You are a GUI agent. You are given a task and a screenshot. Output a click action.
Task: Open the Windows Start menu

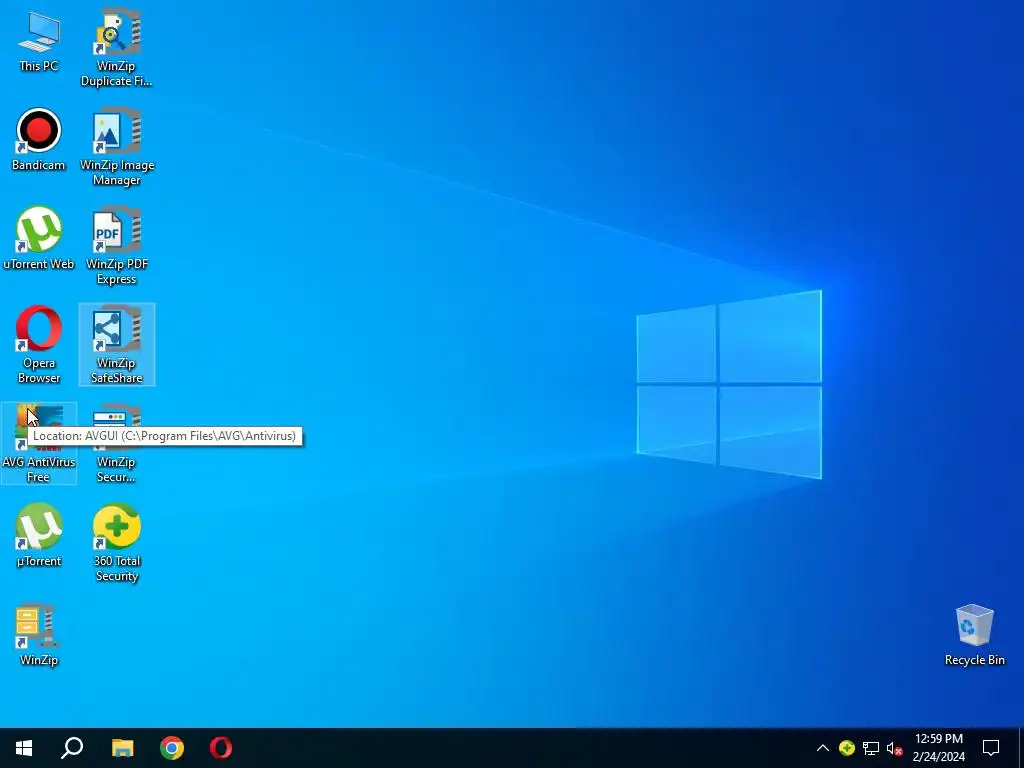[x=24, y=748]
